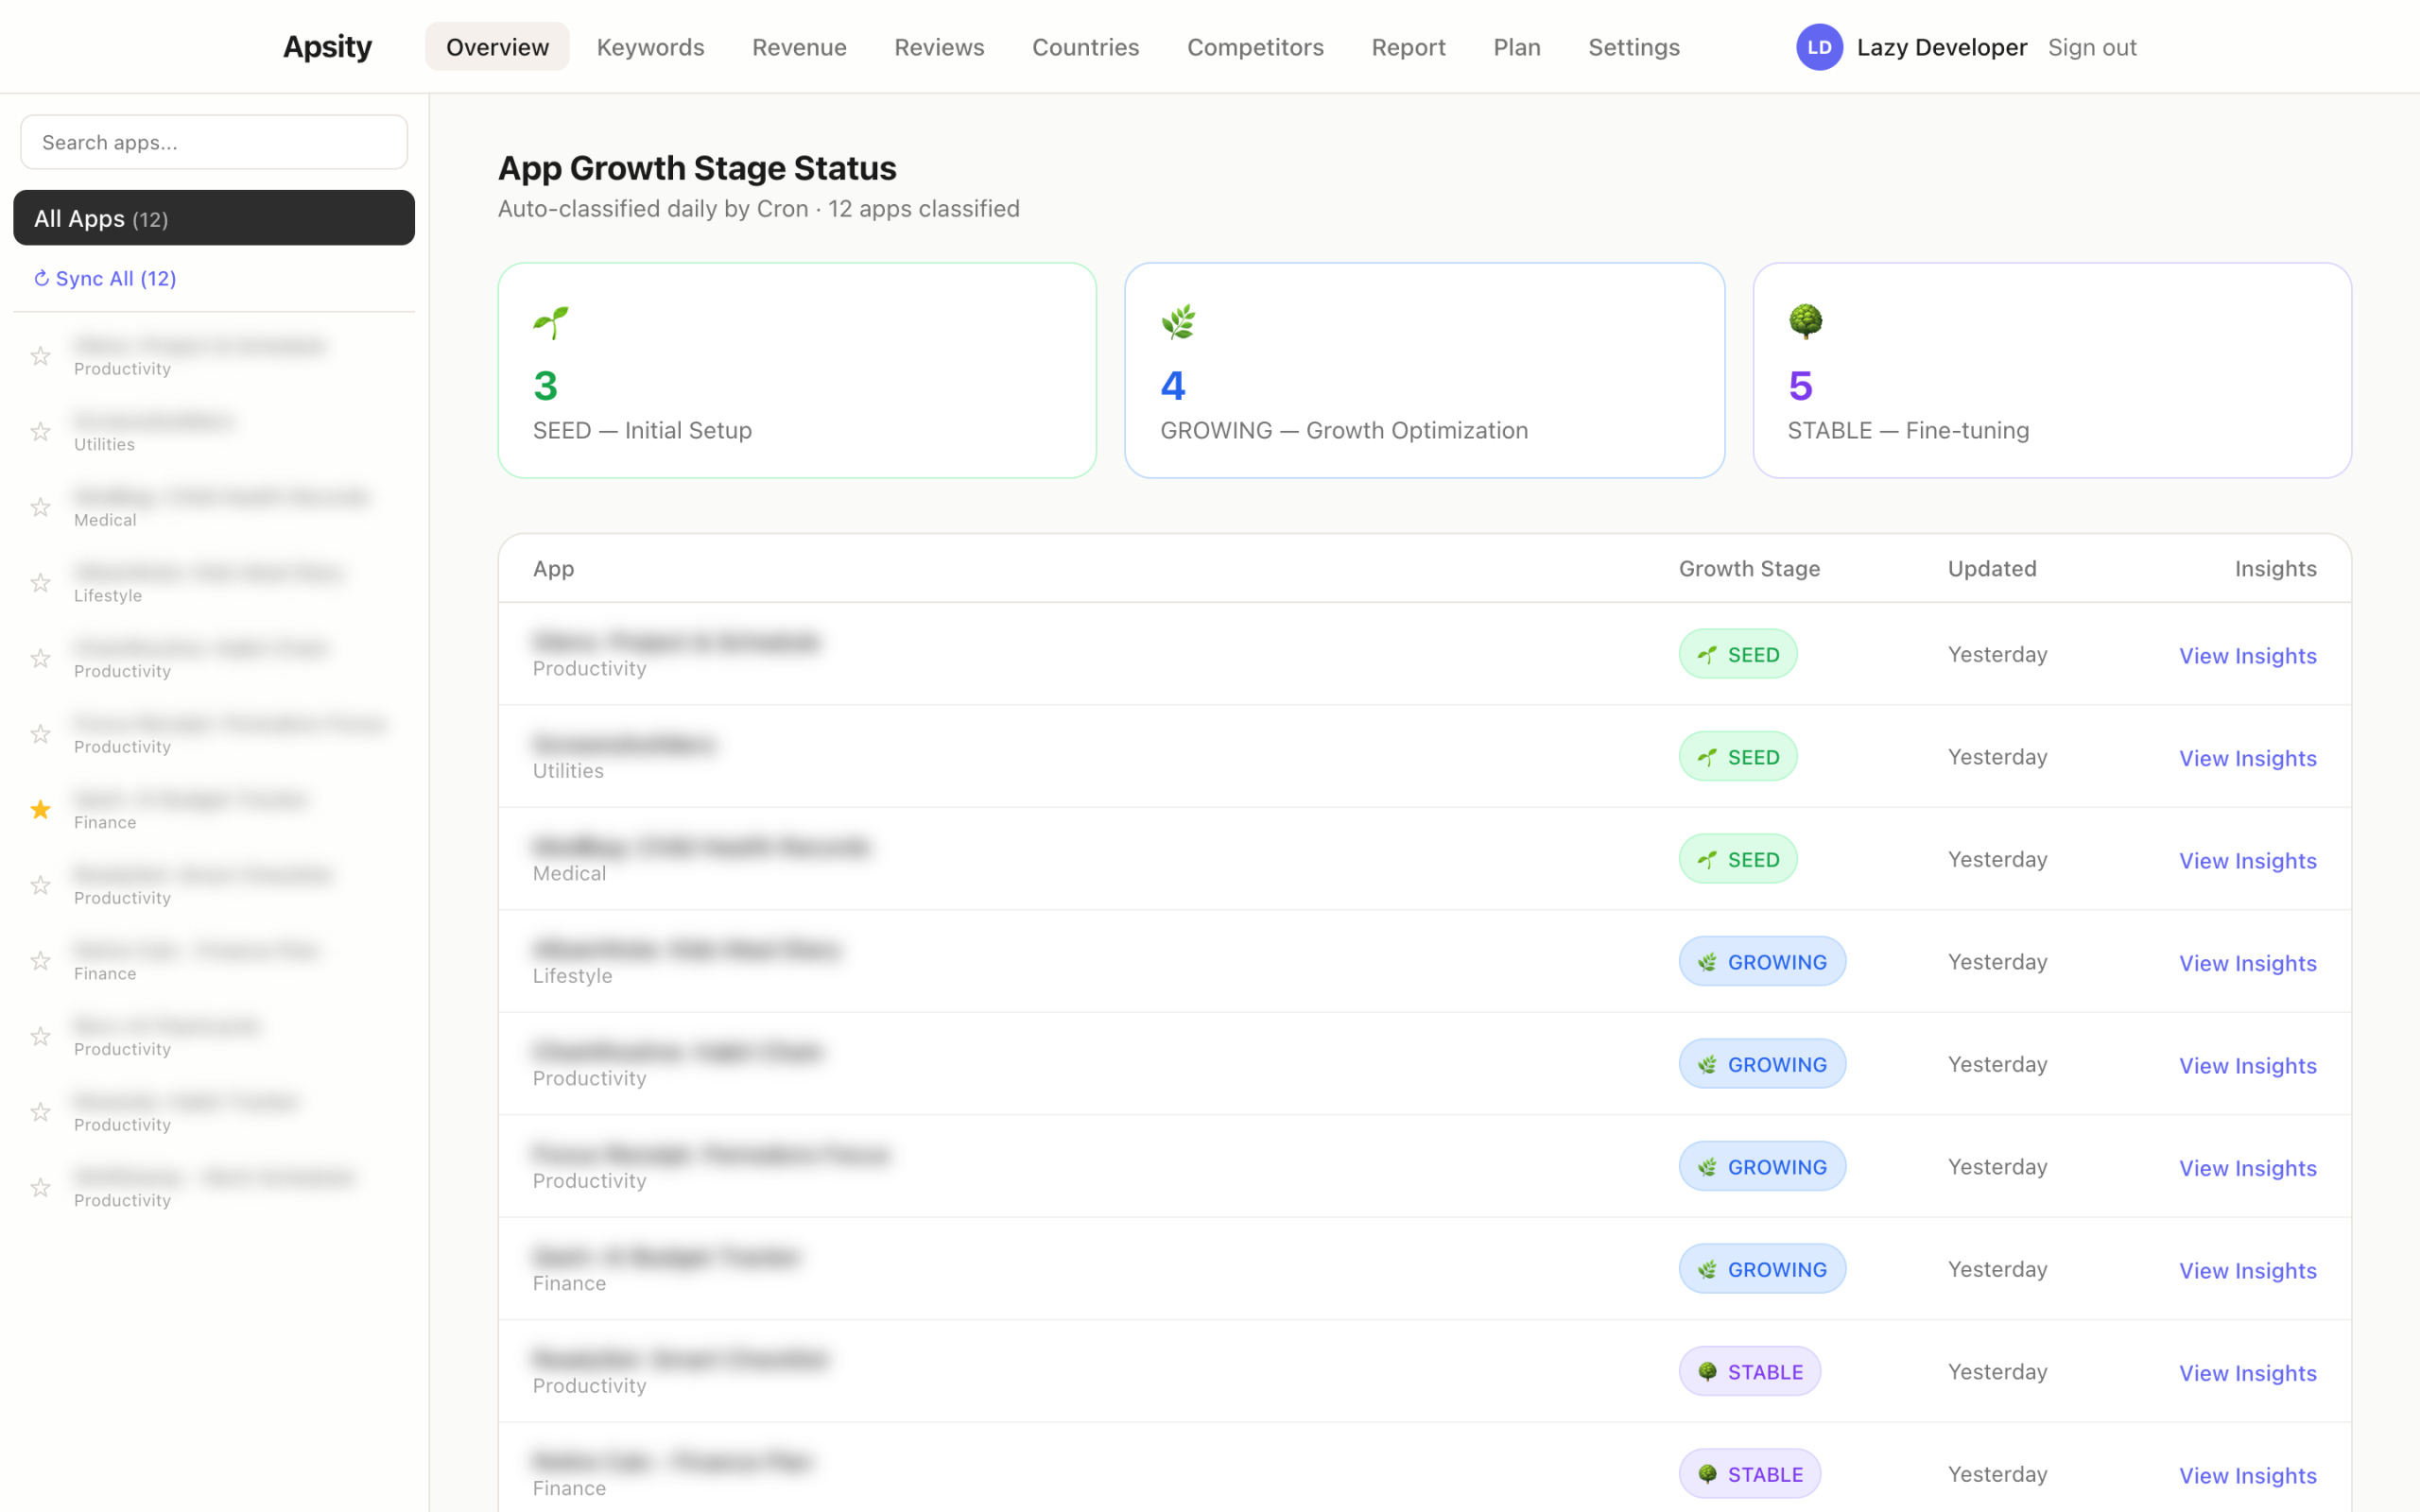The width and height of the screenshot is (2420, 1512).
Task: Star the Utilities app in the sidebar
Action: click(x=40, y=431)
